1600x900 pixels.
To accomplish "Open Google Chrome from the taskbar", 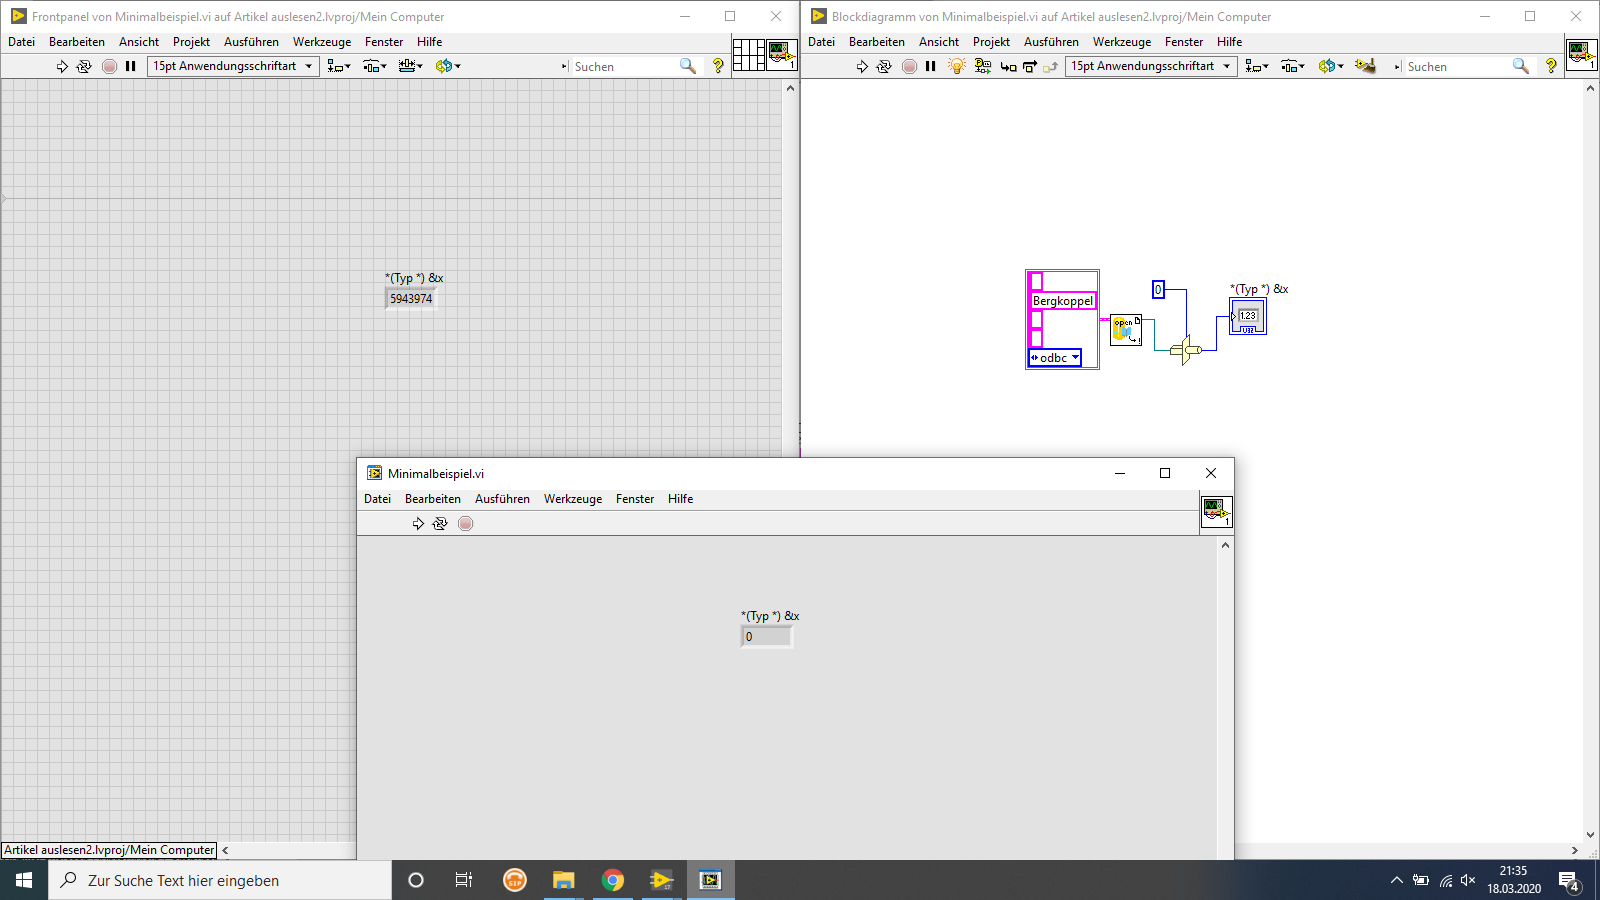I will (613, 880).
